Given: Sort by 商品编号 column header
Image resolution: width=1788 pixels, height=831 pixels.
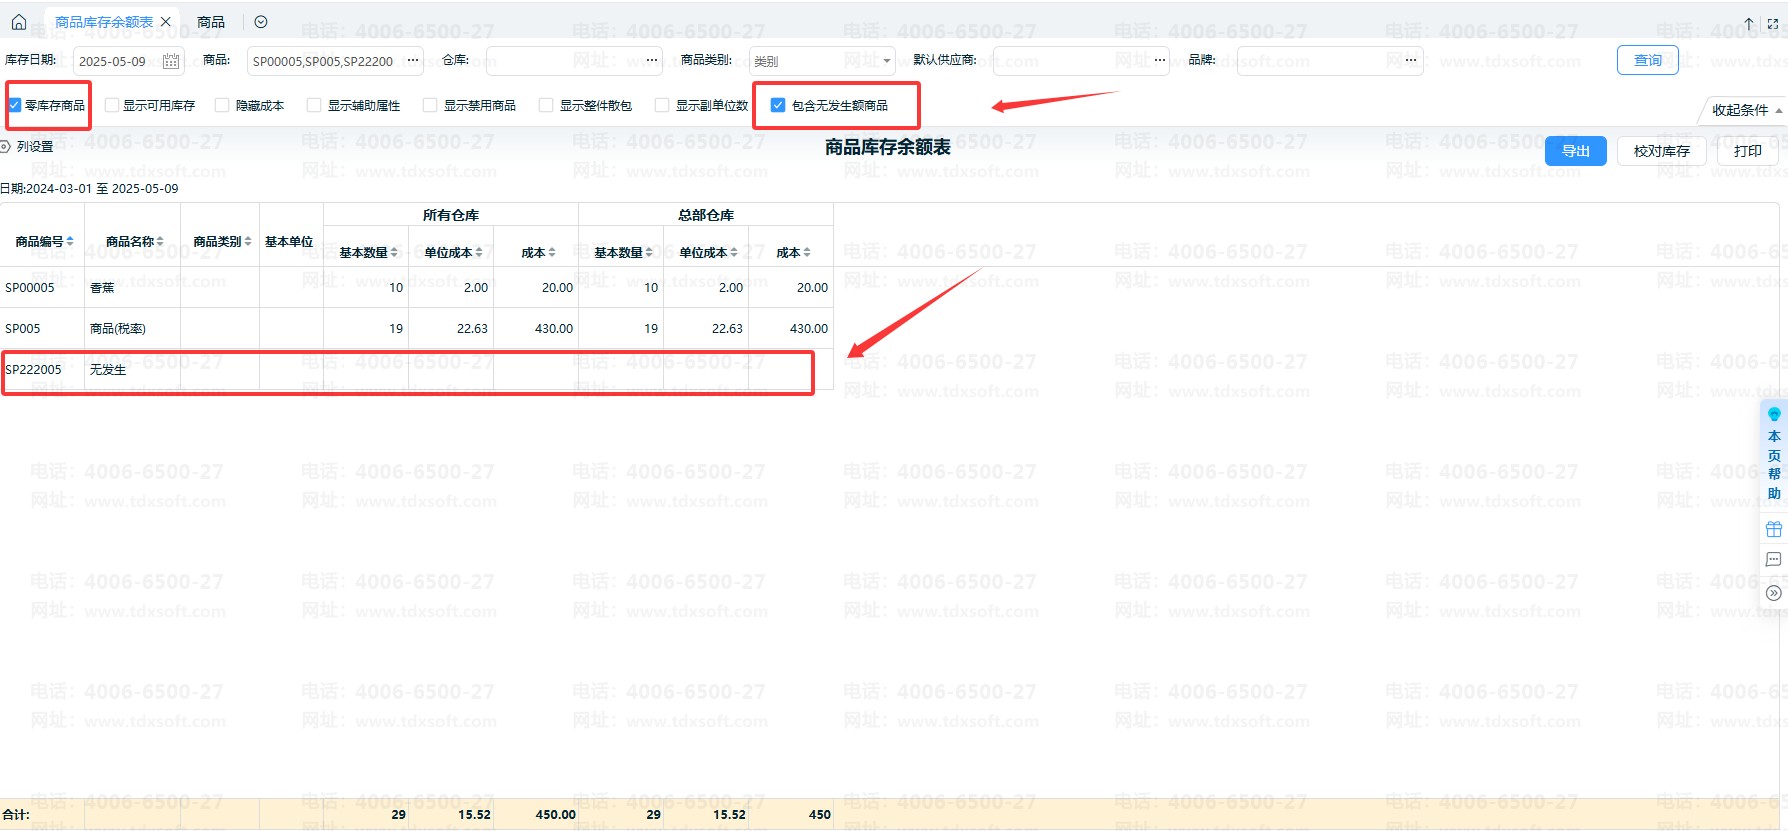Looking at the screenshot, I should (44, 241).
